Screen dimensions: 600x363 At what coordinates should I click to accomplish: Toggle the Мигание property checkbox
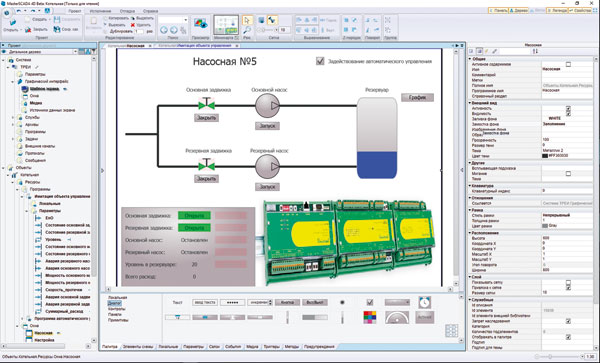(x=568, y=173)
